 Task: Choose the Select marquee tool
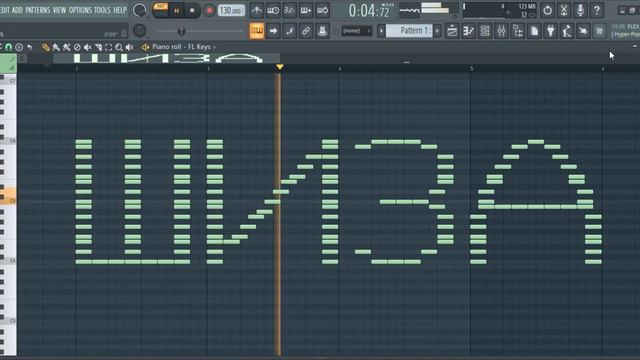109,47
